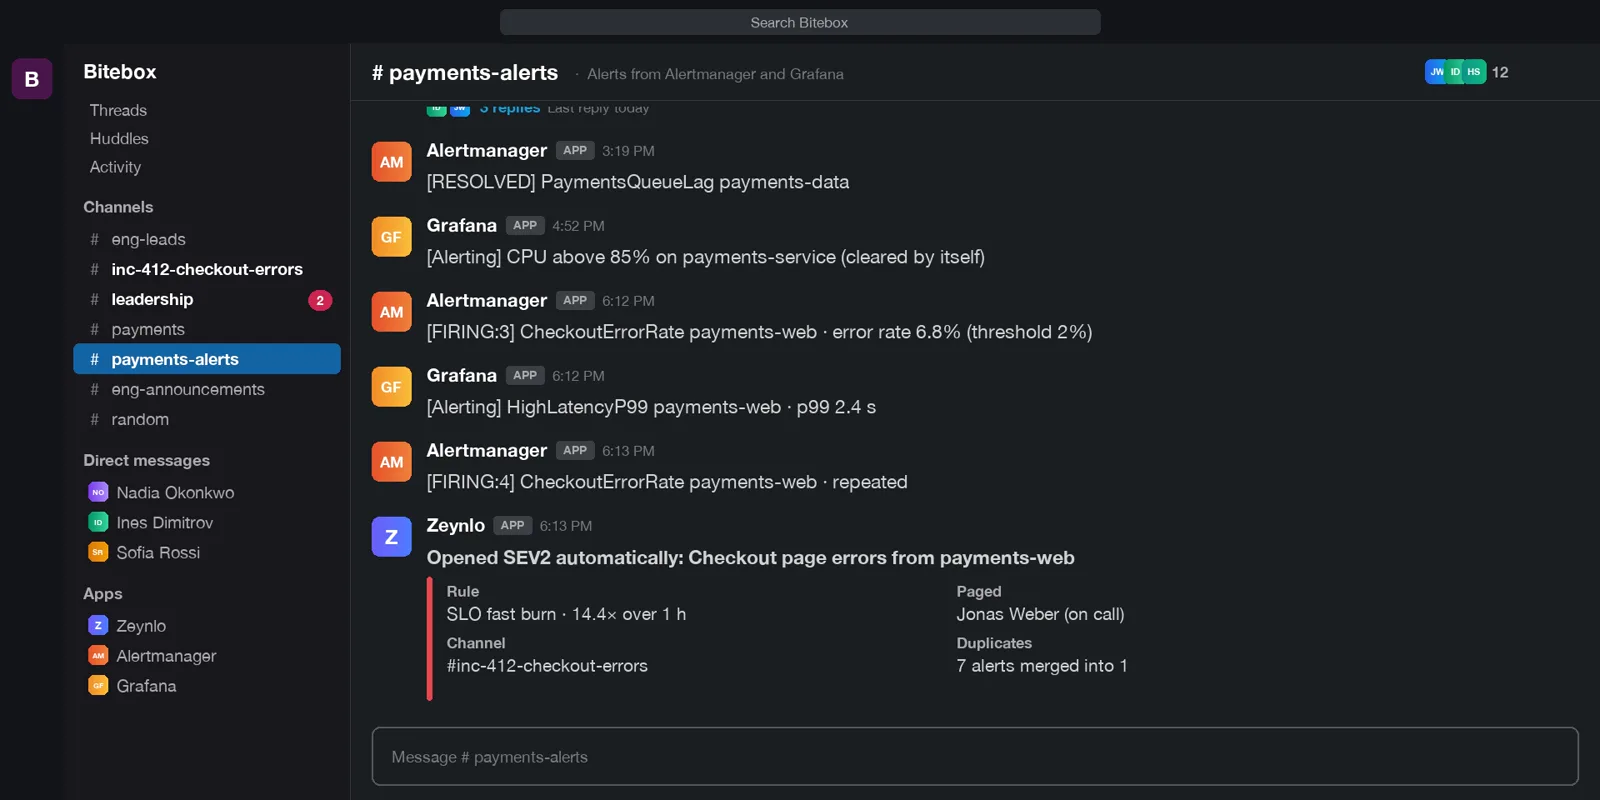Click the Zeynlo sender name on the SEV2 message
This screenshot has width=1600, height=800.
click(456, 526)
